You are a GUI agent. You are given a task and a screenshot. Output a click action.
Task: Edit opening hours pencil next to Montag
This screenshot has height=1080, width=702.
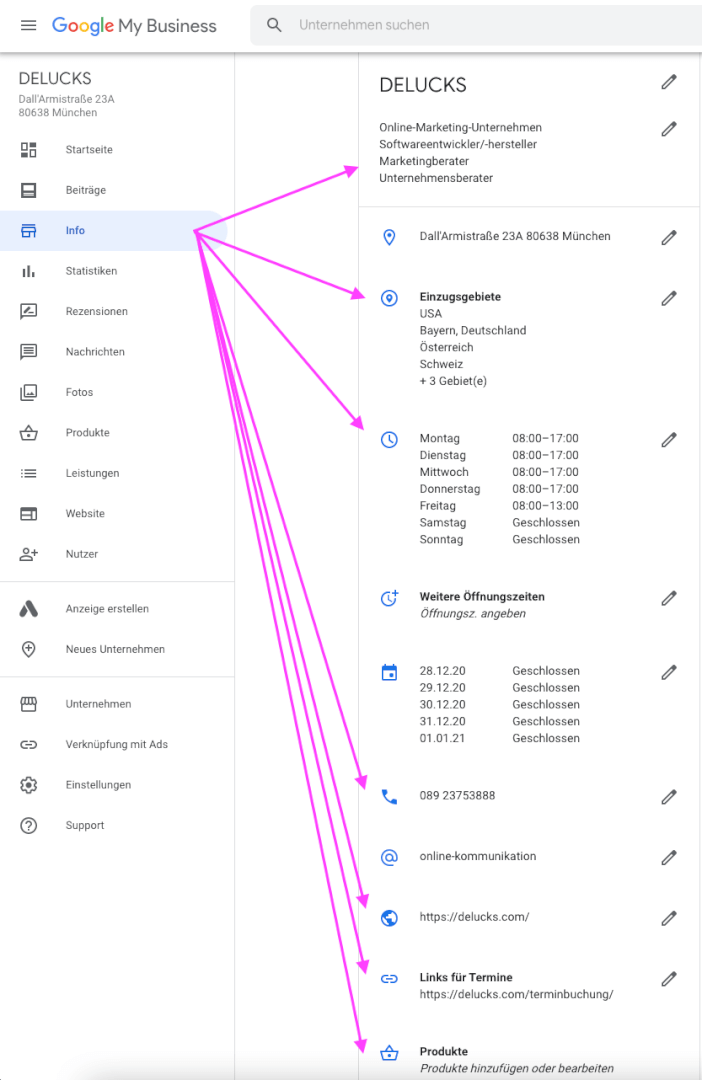click(669, 439)
